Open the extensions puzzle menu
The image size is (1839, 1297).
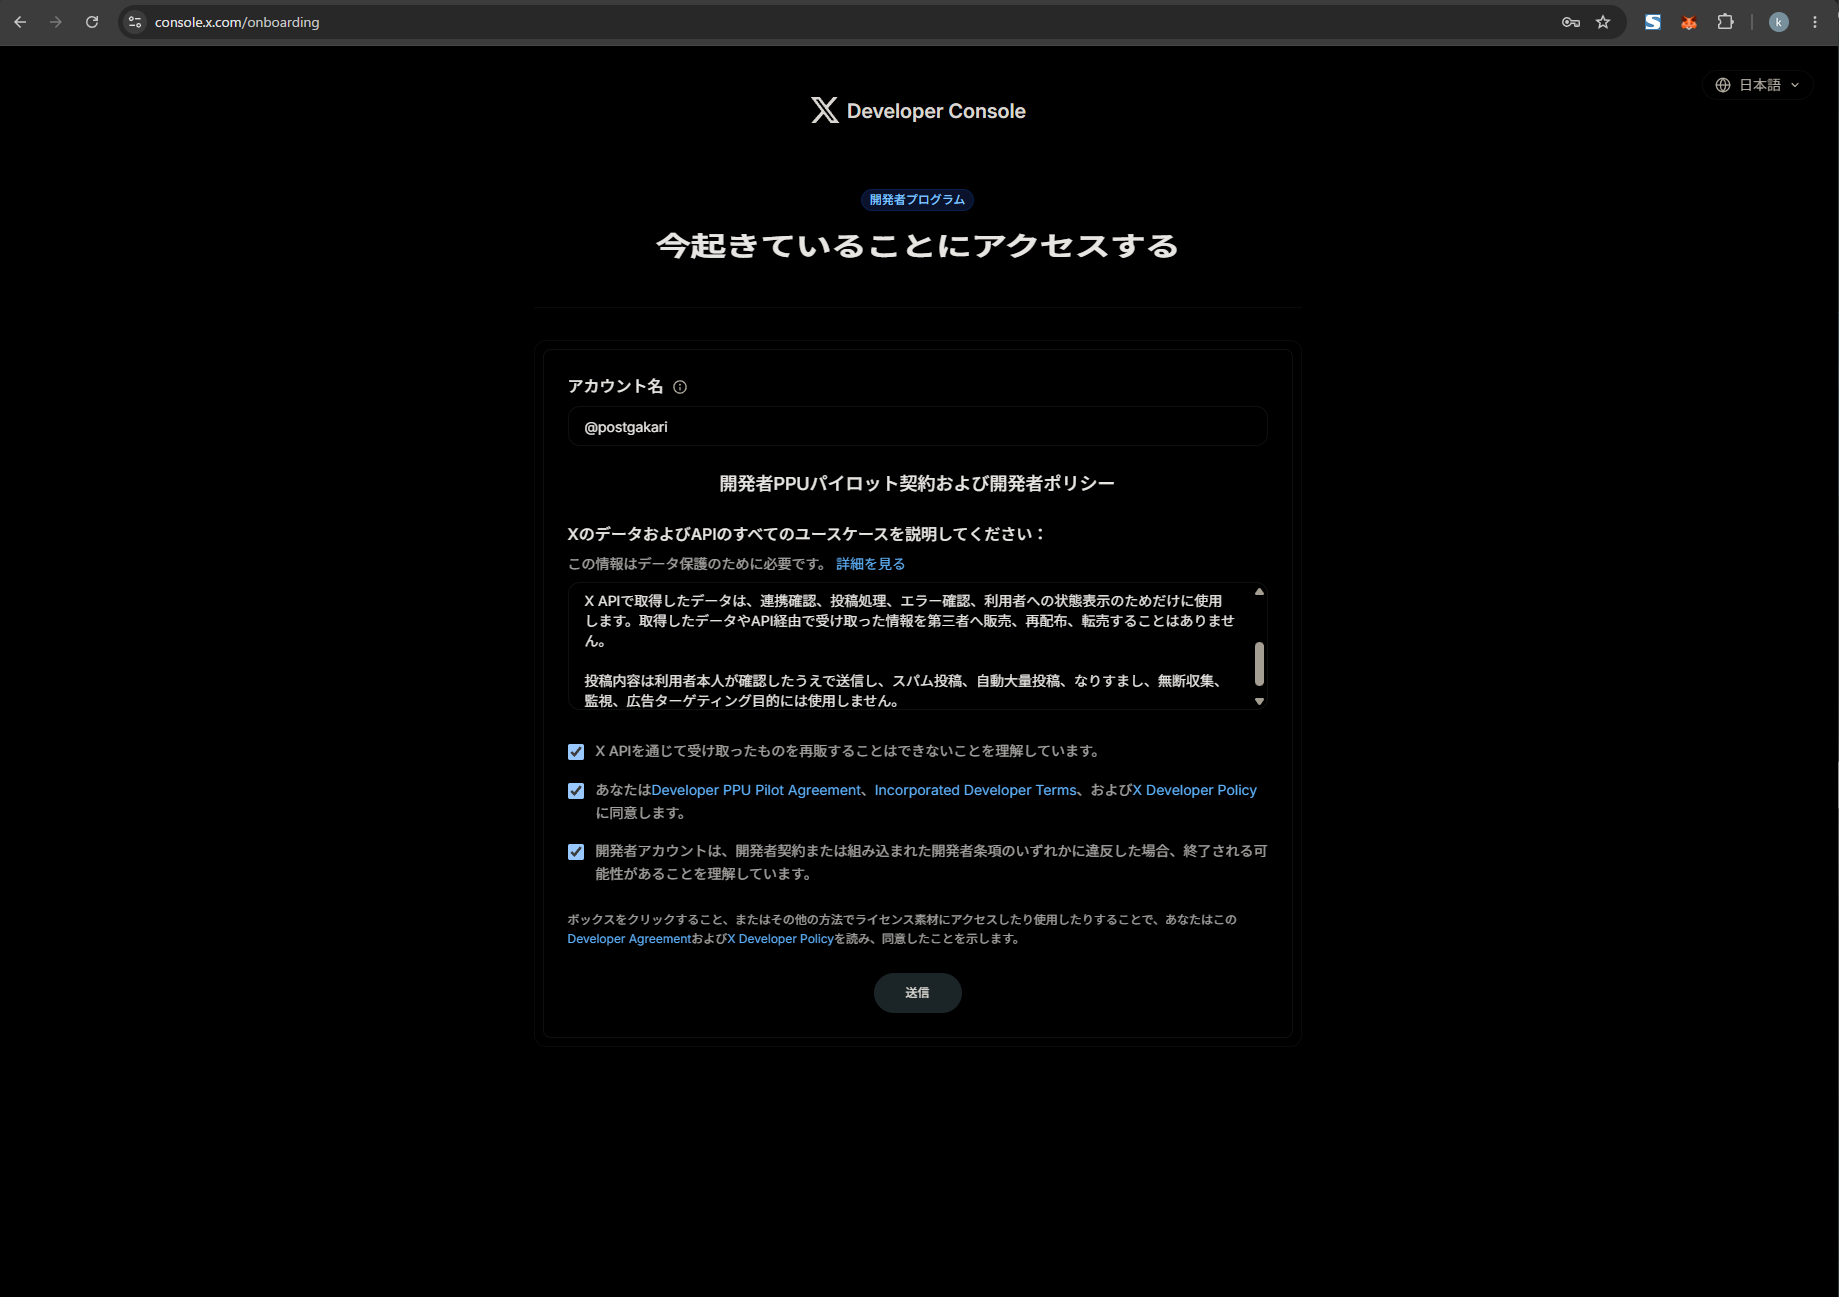pyautogui.click(x=1725, y=22)
